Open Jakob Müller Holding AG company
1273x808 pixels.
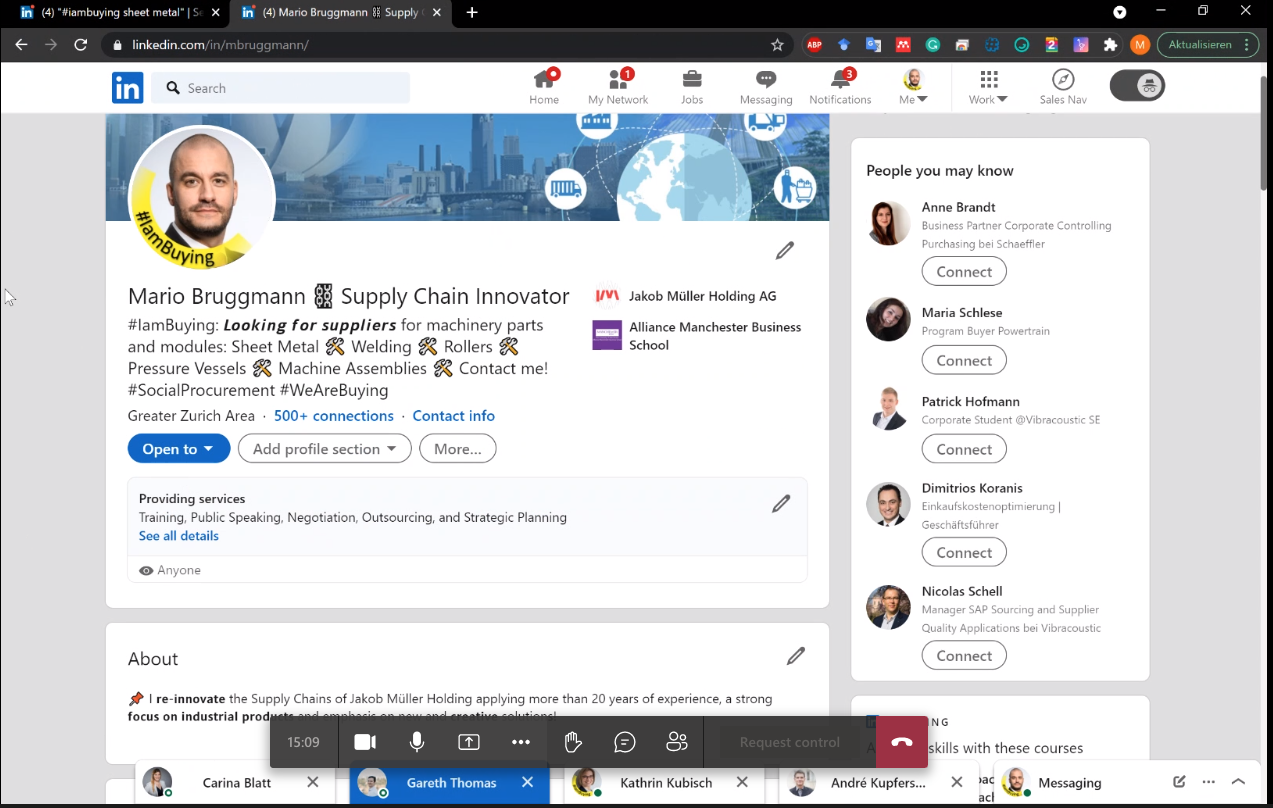[x=685, y=296]
